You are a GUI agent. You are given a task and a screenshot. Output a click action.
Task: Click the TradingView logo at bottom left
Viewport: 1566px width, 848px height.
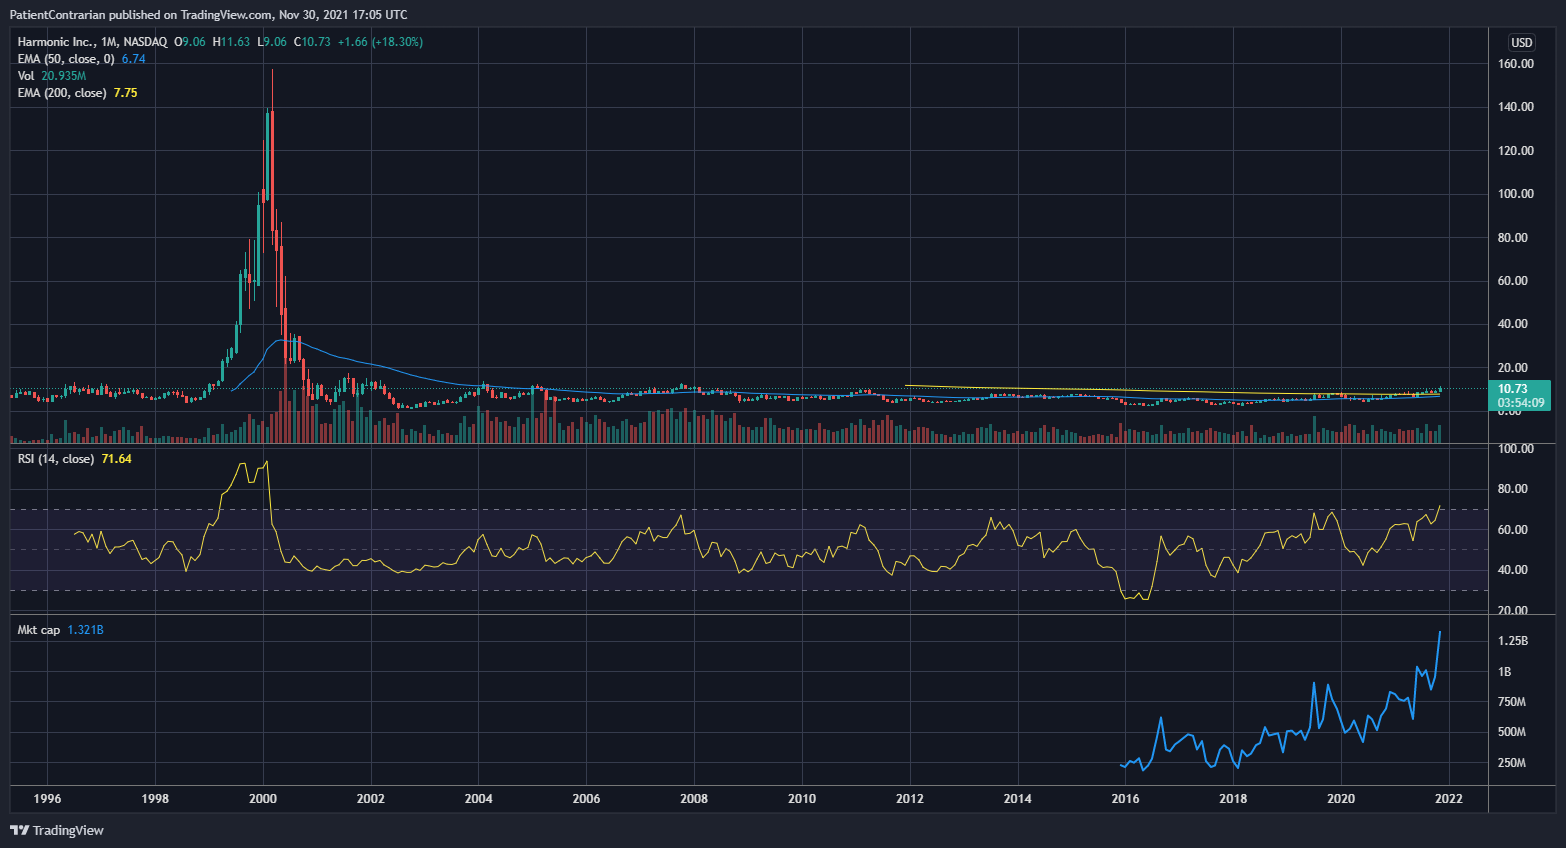(x=57, y=830)
